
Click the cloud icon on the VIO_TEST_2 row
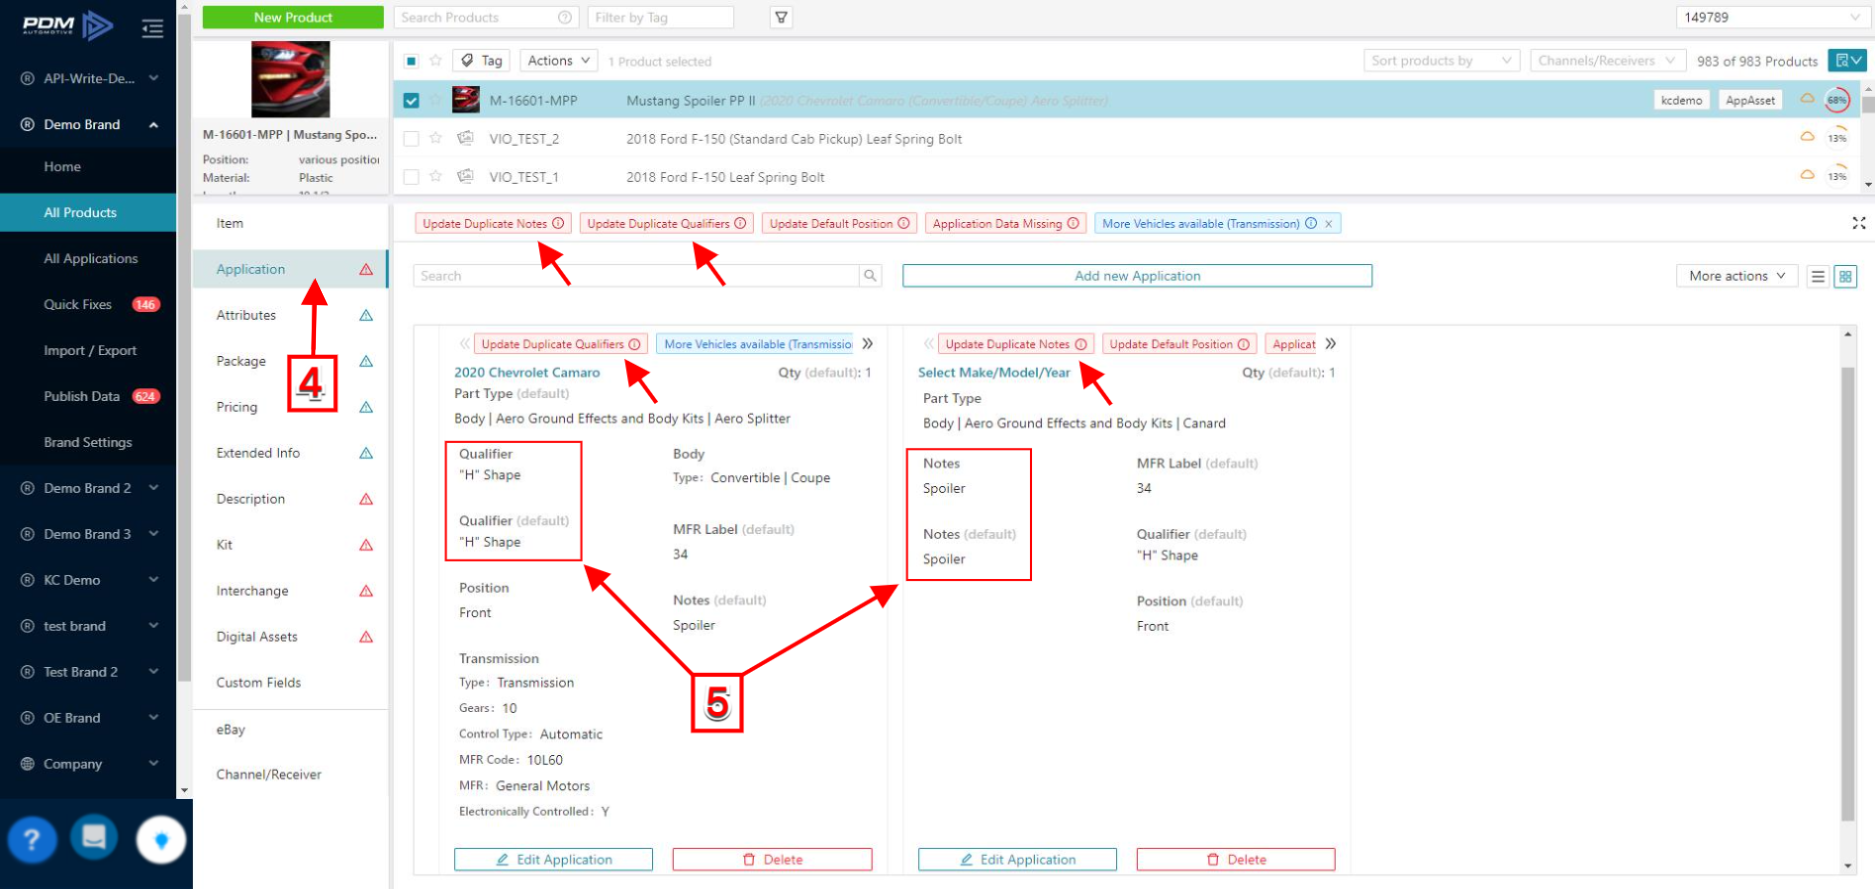(1807, 137)
